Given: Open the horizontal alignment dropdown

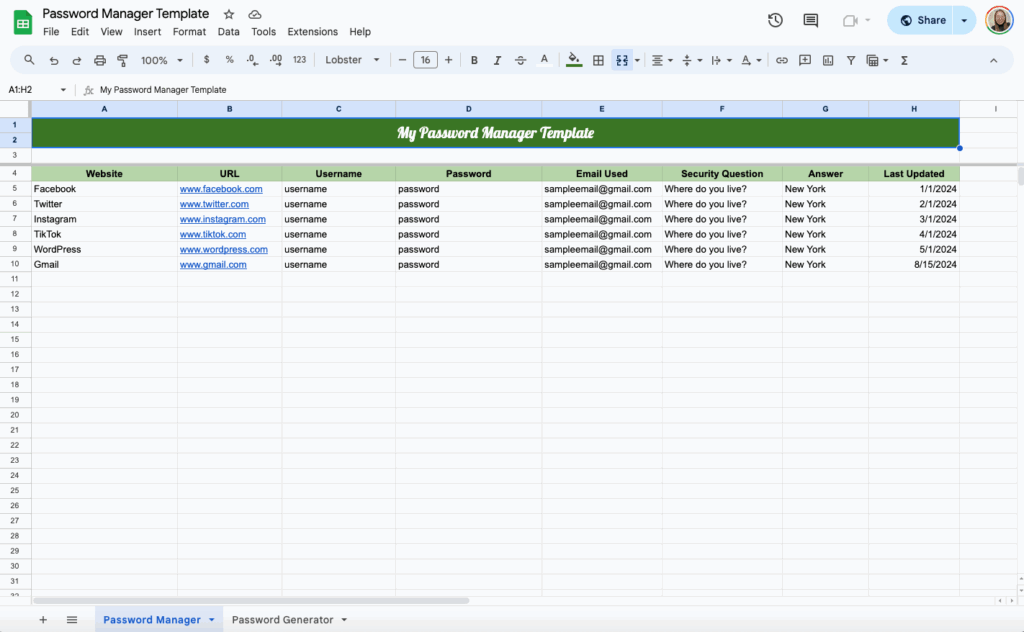Looking at the screenshot, I should (669, 60).
